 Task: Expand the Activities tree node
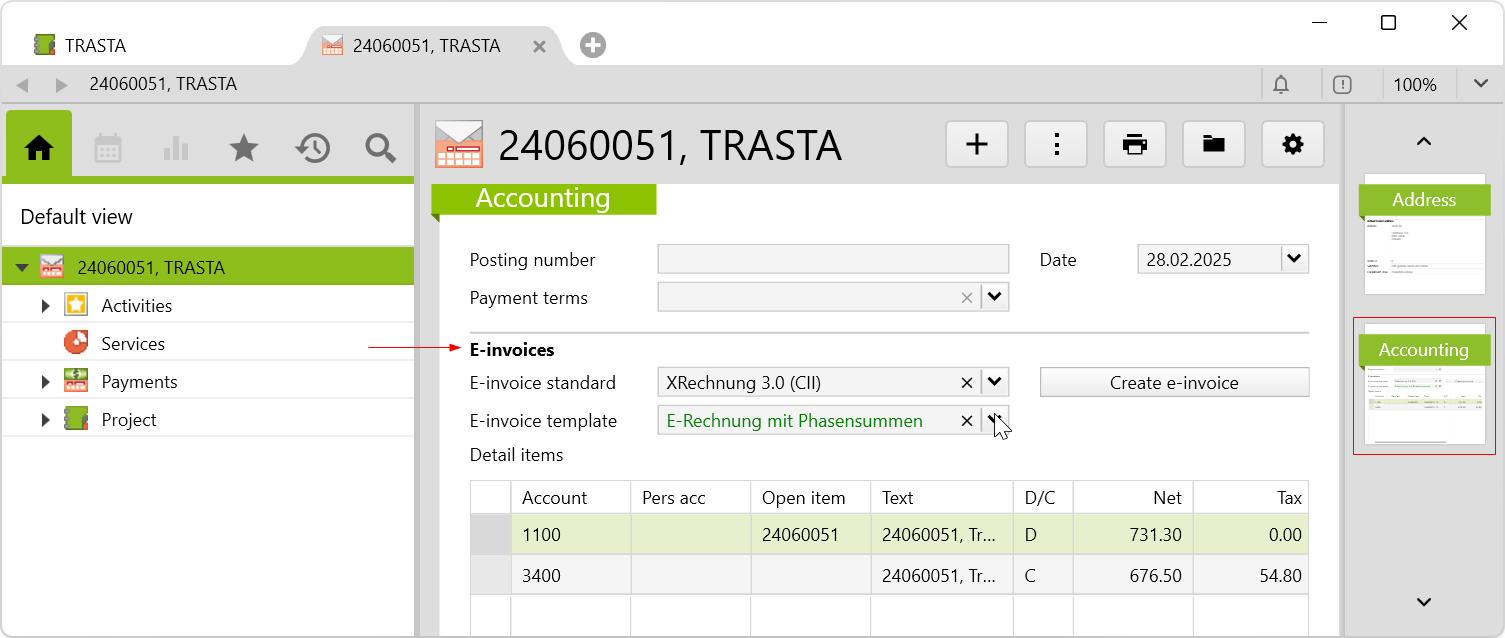pos(45,306)
